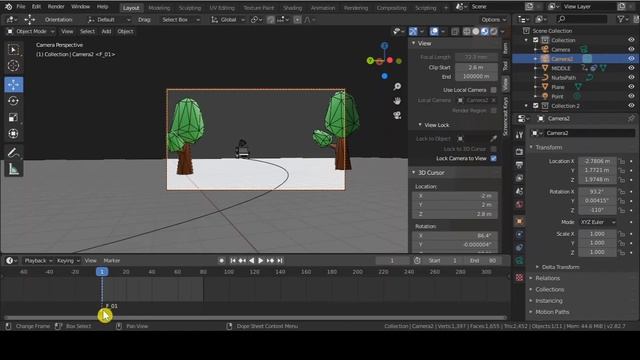Screen dimensions: 640x360
Task: Play the animation forward
Action: [260, 260]
